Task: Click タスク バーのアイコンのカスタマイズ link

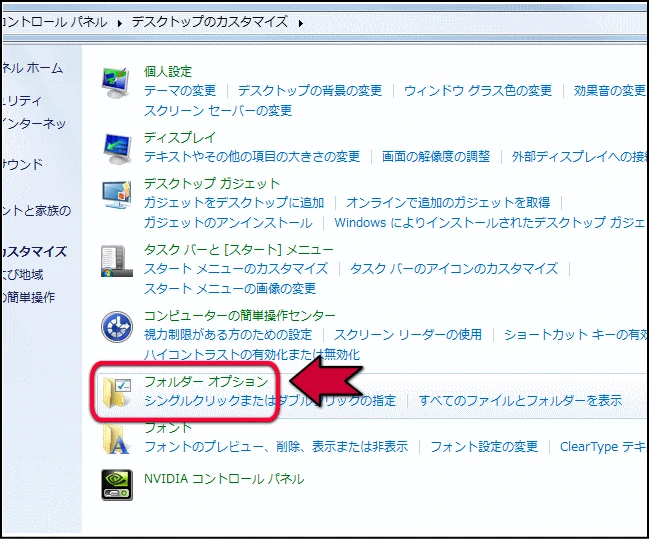Action: tap(454, 268)
